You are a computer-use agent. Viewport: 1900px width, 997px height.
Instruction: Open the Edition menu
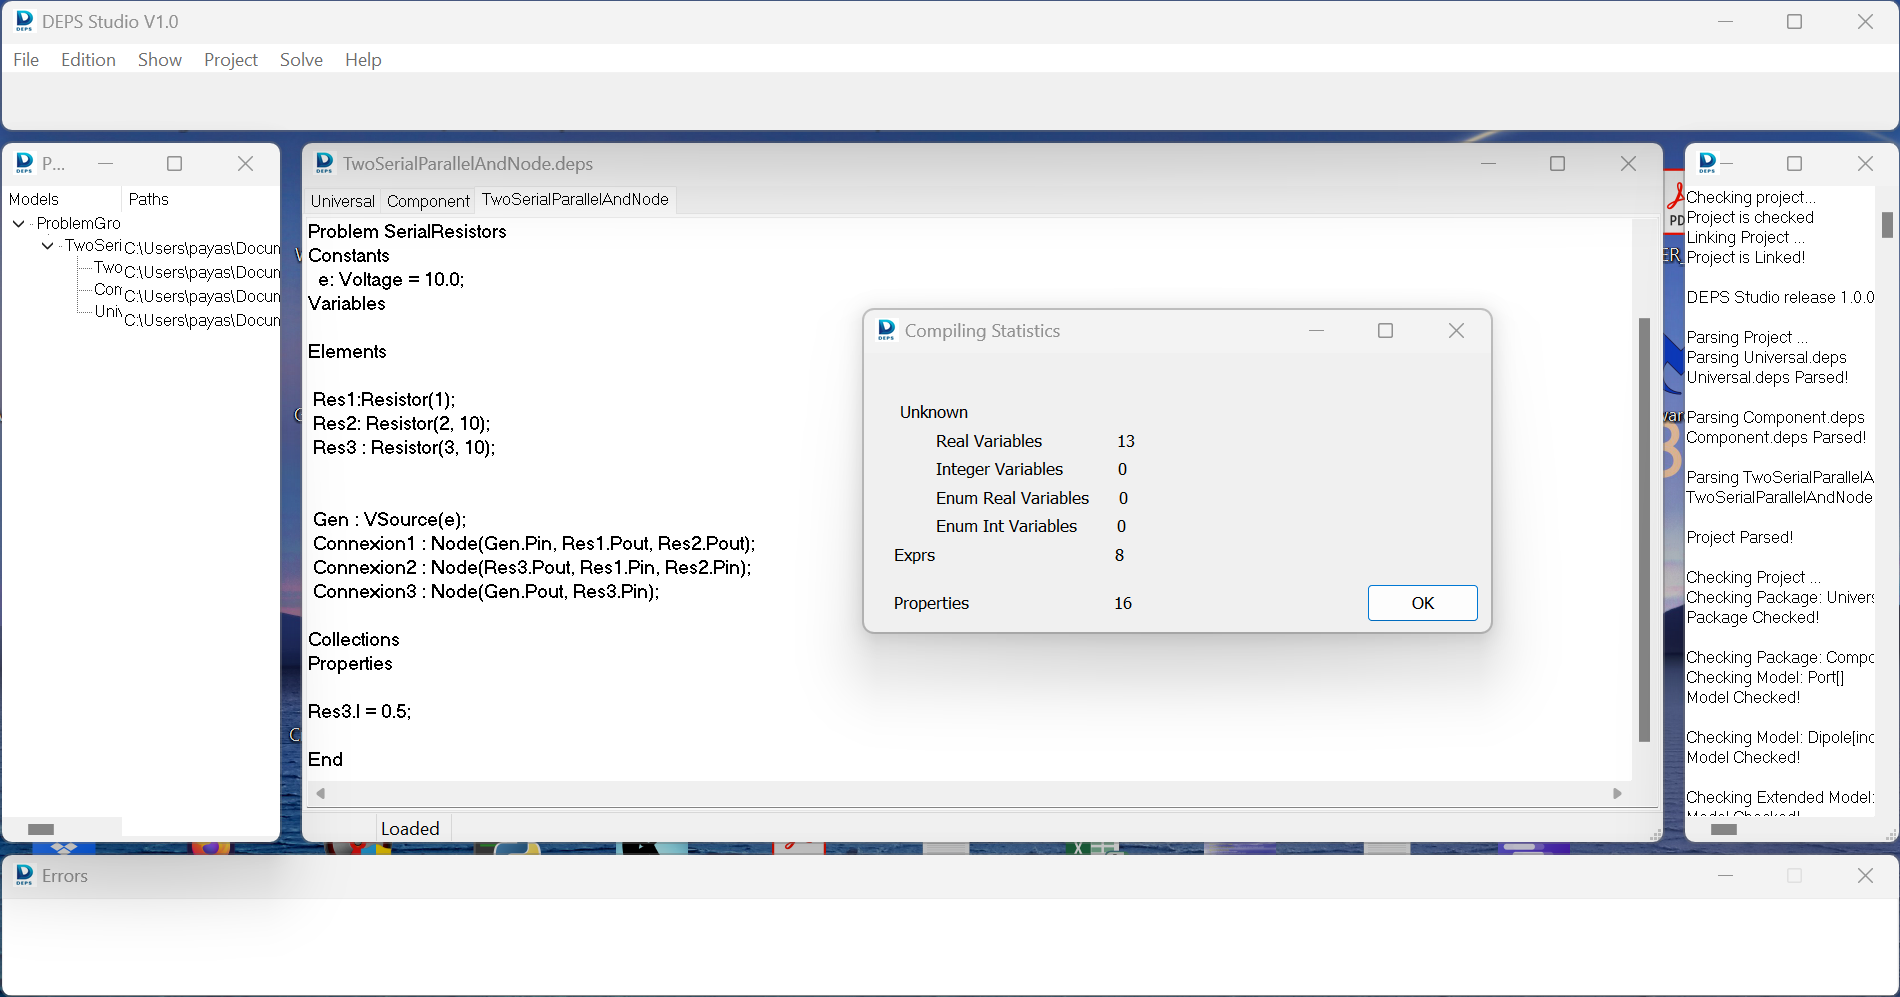[x=88, y=60]
